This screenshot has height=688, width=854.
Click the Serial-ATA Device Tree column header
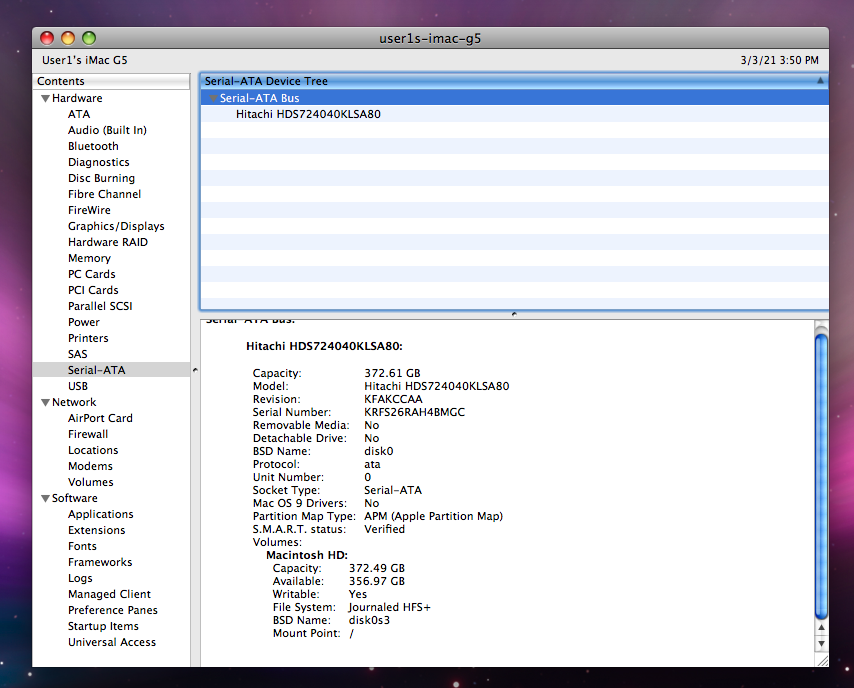[x=514, y=81]
